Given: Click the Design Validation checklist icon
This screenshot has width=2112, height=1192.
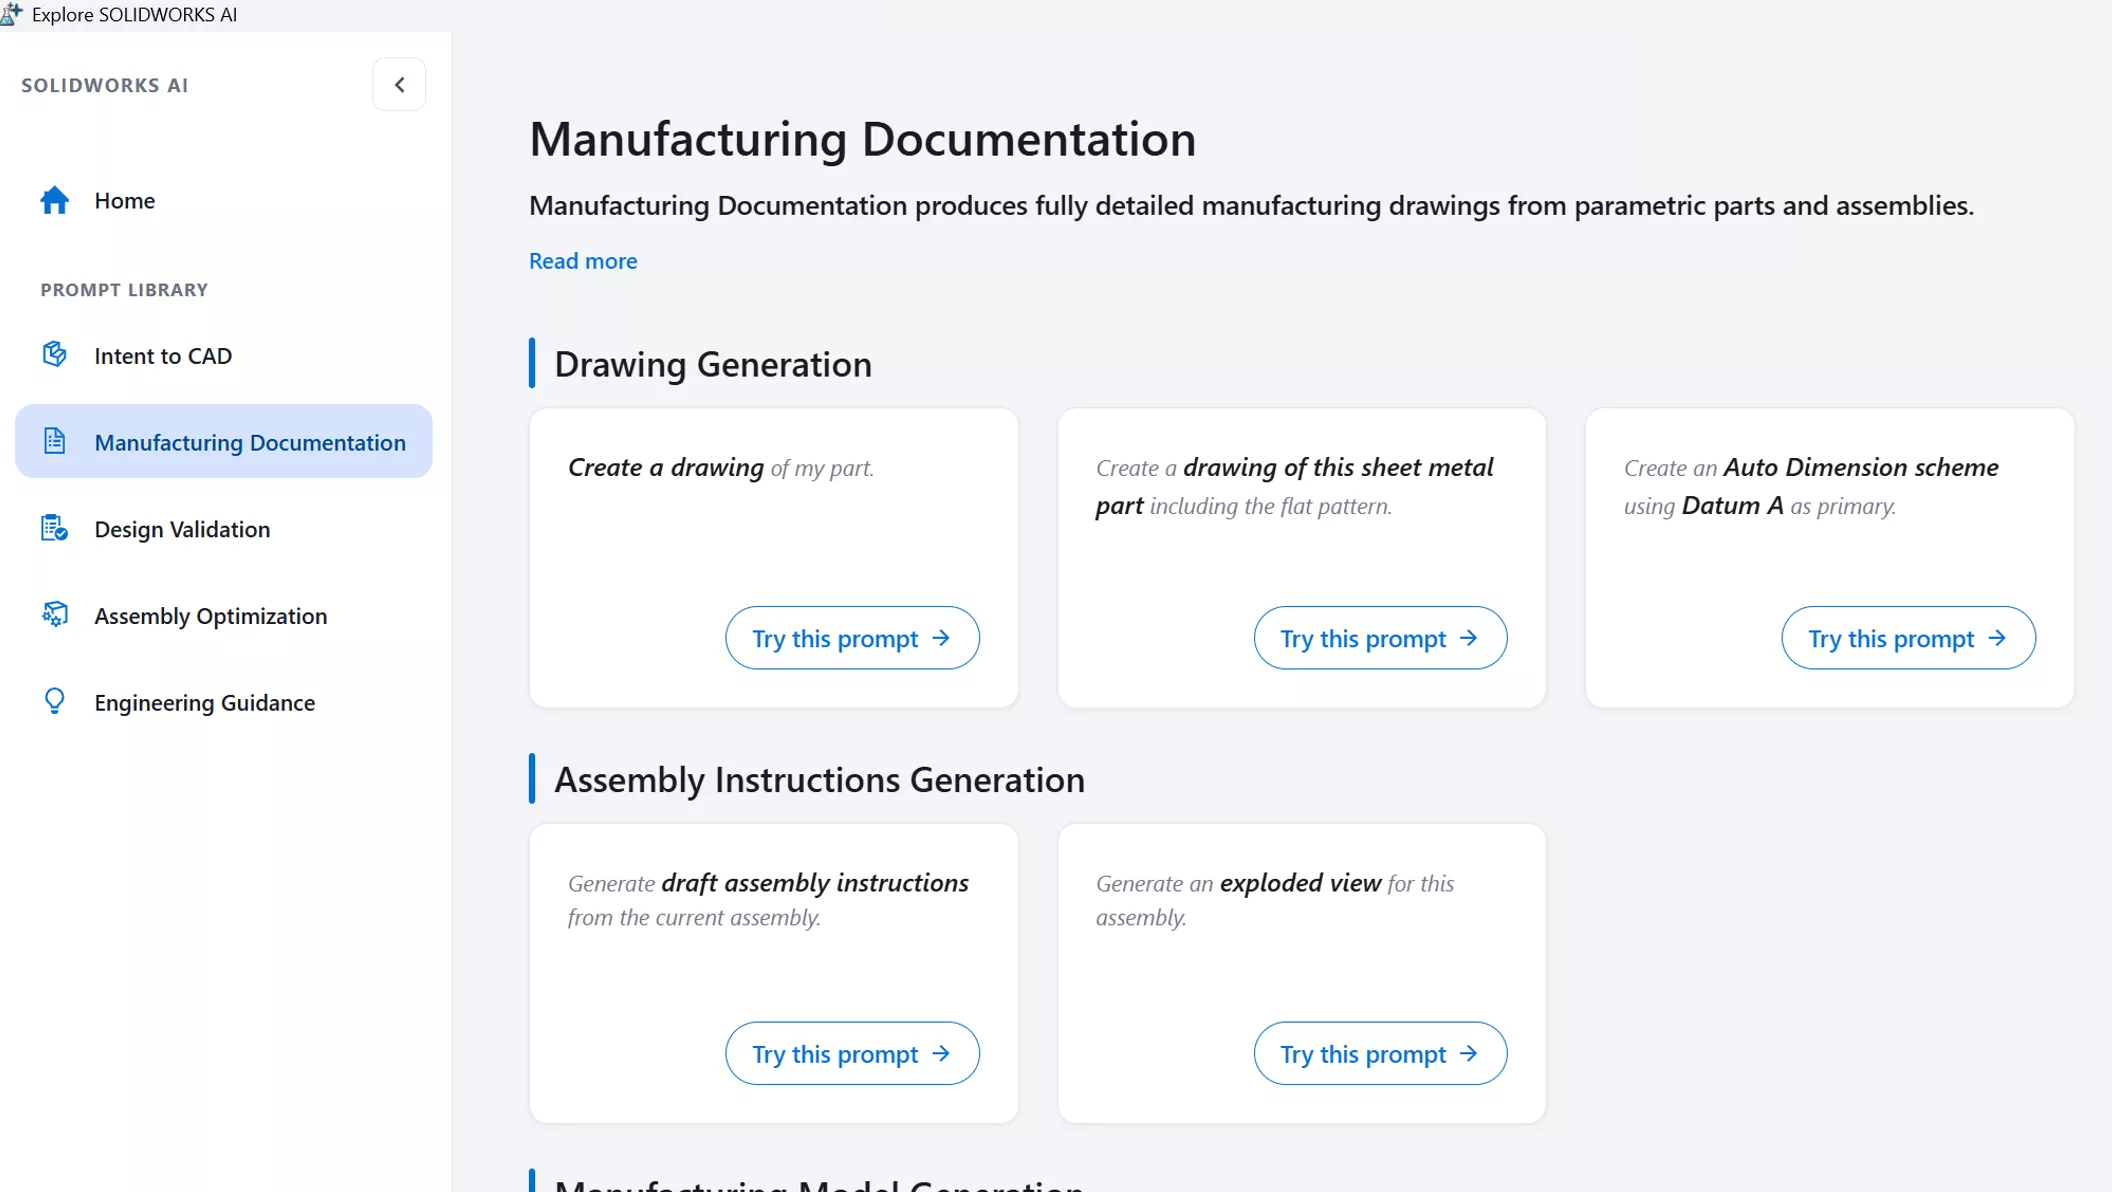Looking at the screenshot, I should 55,528.
